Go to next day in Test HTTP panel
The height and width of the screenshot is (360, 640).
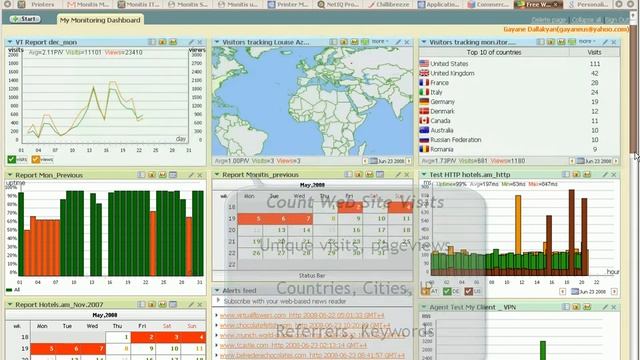pos(613,291)
